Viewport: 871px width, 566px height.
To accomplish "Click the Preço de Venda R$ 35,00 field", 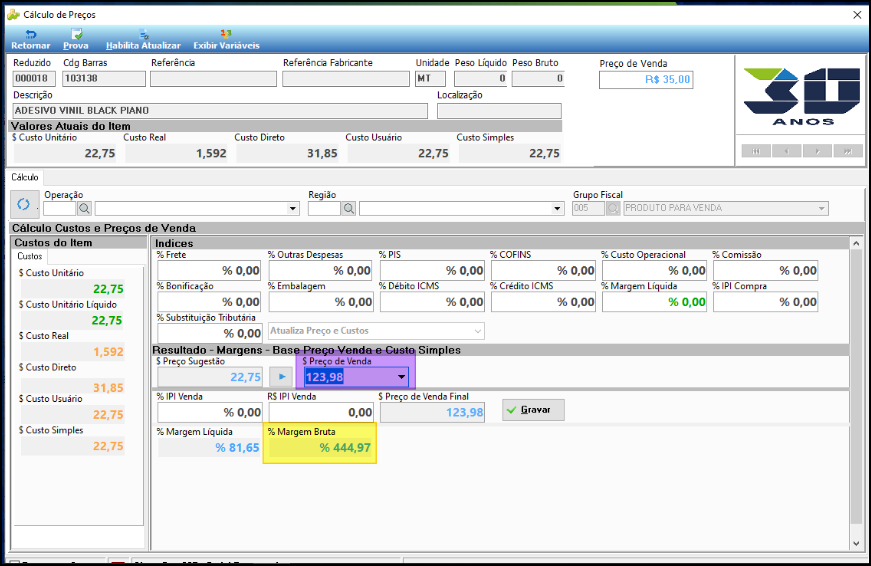I will click(x=646, y=79).
